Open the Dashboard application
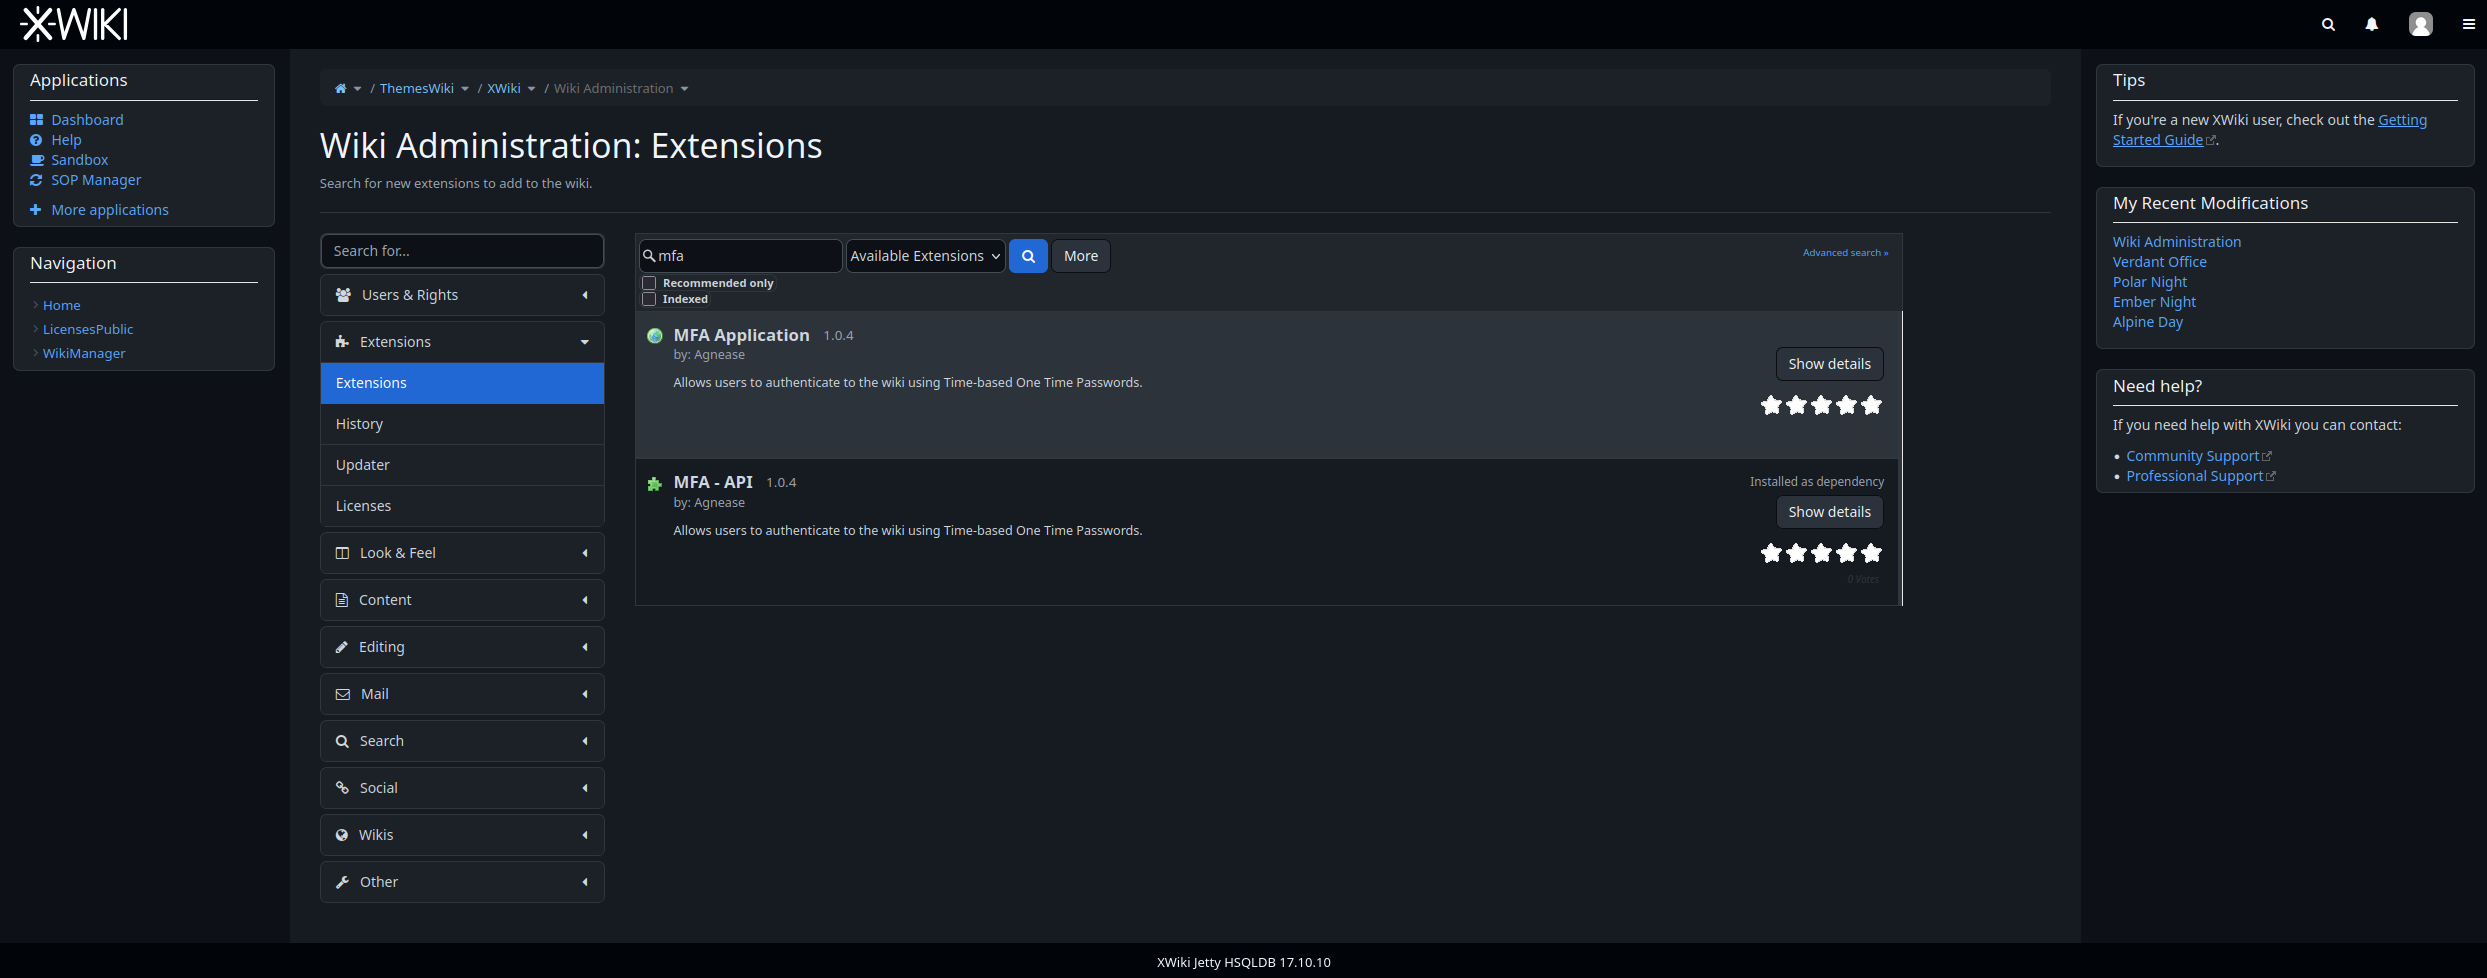This screenshot has height=978, width=2487. 88,120
